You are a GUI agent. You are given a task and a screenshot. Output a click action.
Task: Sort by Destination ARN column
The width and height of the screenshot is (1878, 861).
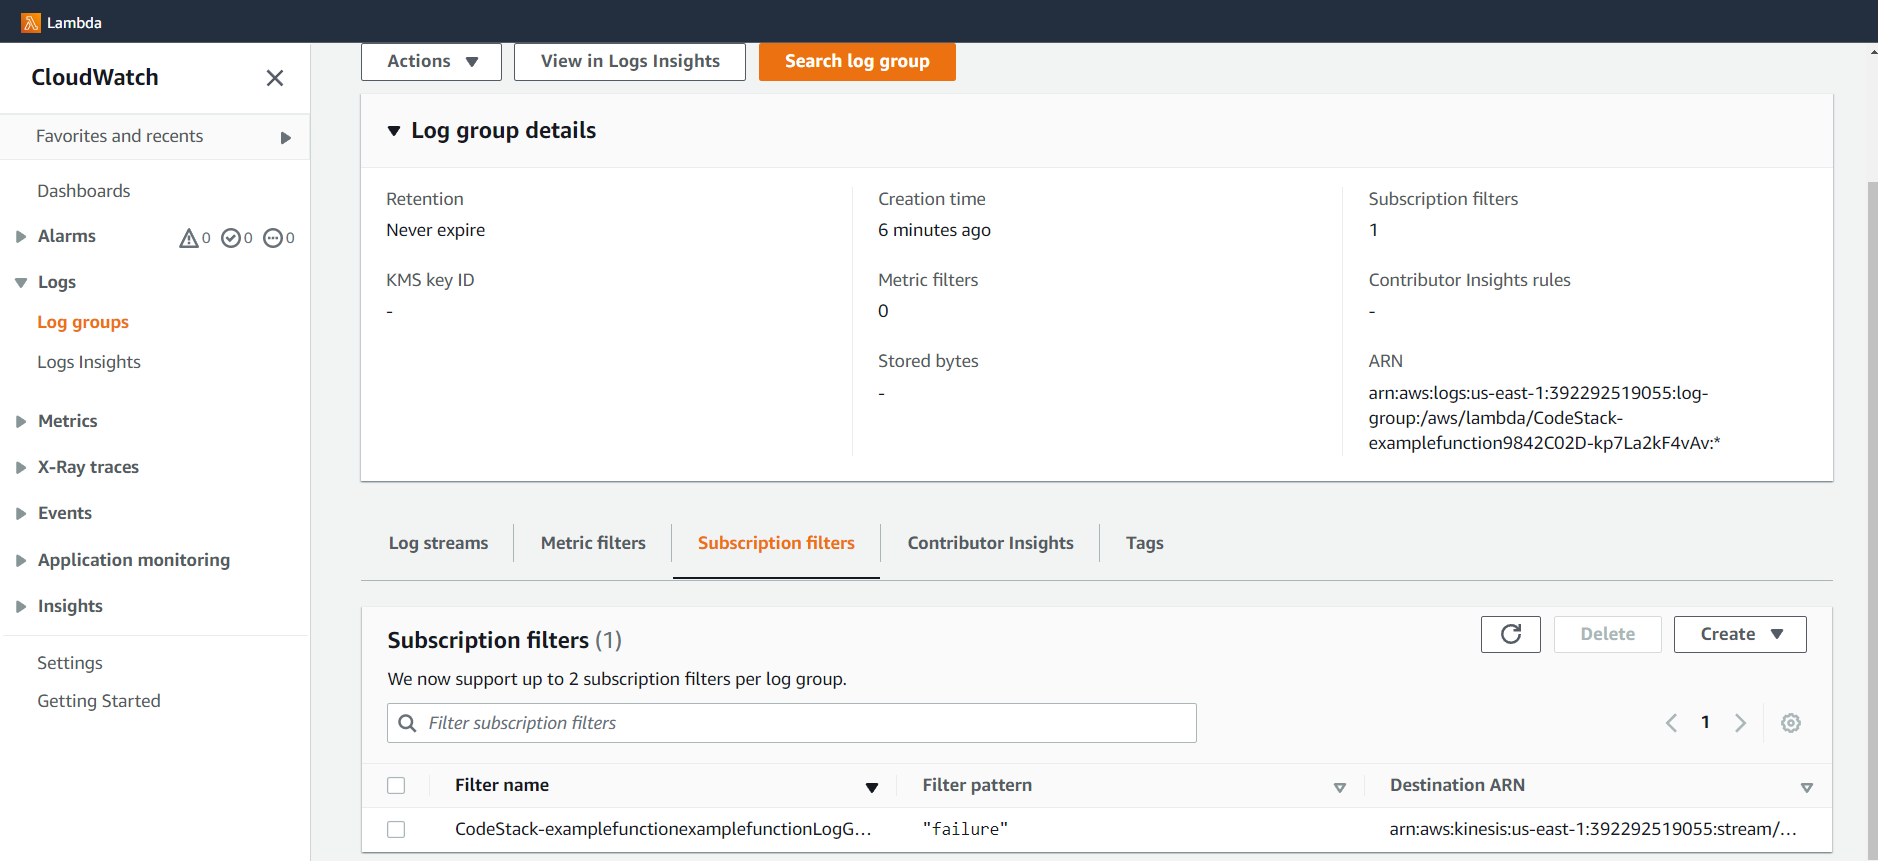pyautogui.click(x=1807, y=788)
